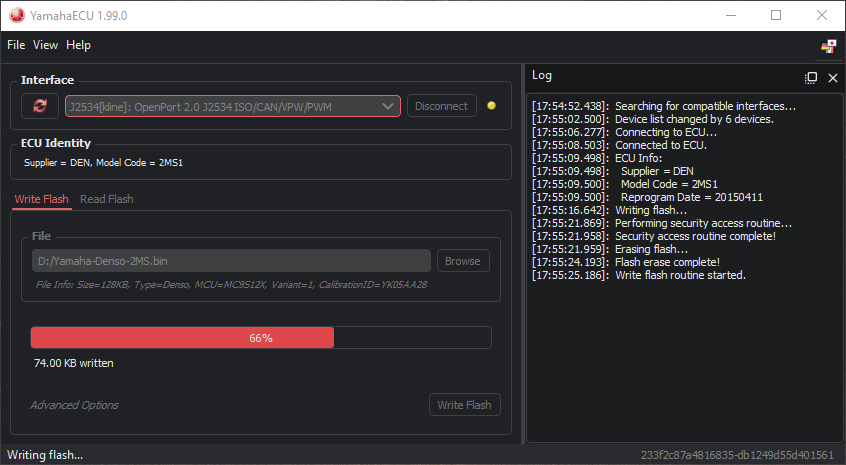846x465 pixels.
Task: Open the J2534 interface dropdown
Action: click(x=233, y=106)
